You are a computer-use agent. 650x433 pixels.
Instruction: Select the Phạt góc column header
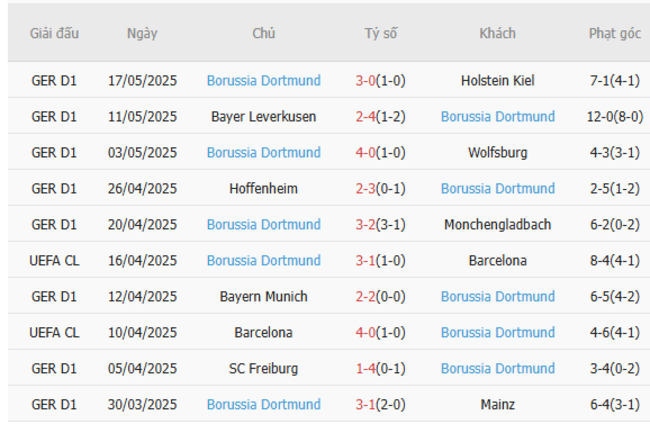[615, 33]
